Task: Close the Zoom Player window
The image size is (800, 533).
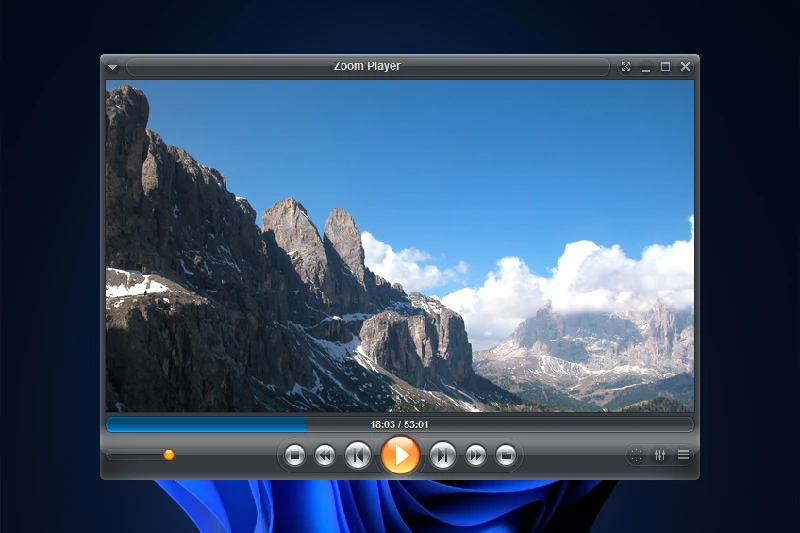Action: [685, 67]
